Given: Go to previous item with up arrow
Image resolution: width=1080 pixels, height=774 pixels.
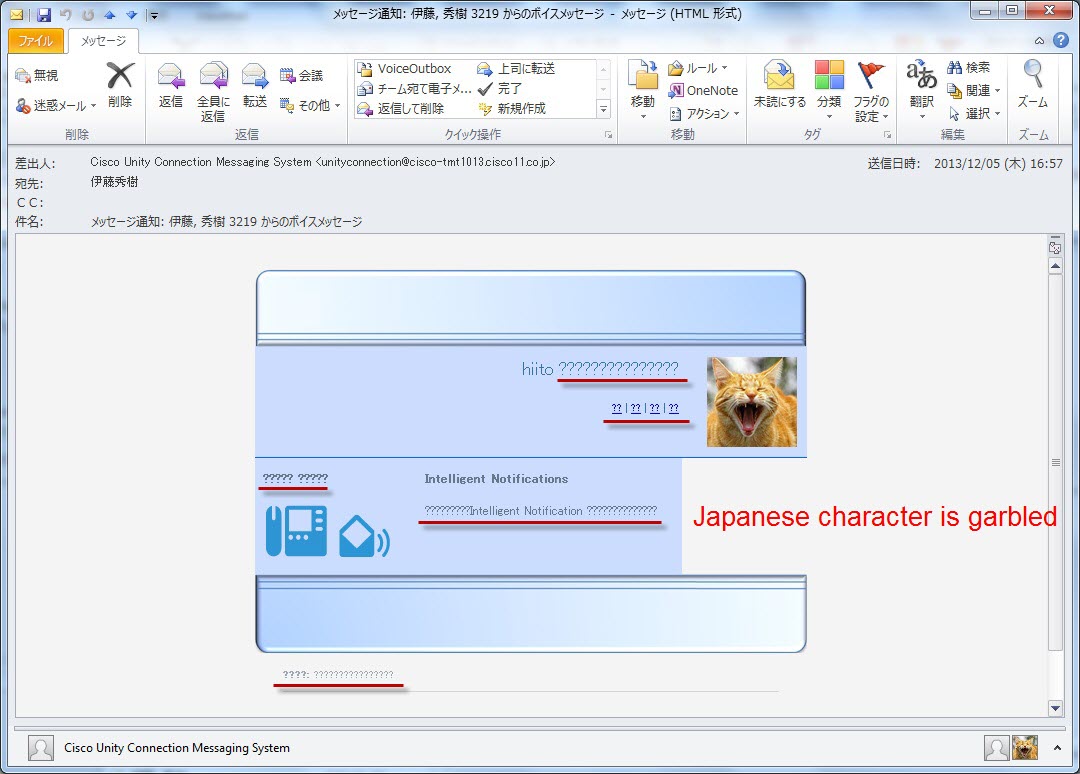Looking at the screenshot, I should pos(109,14).
